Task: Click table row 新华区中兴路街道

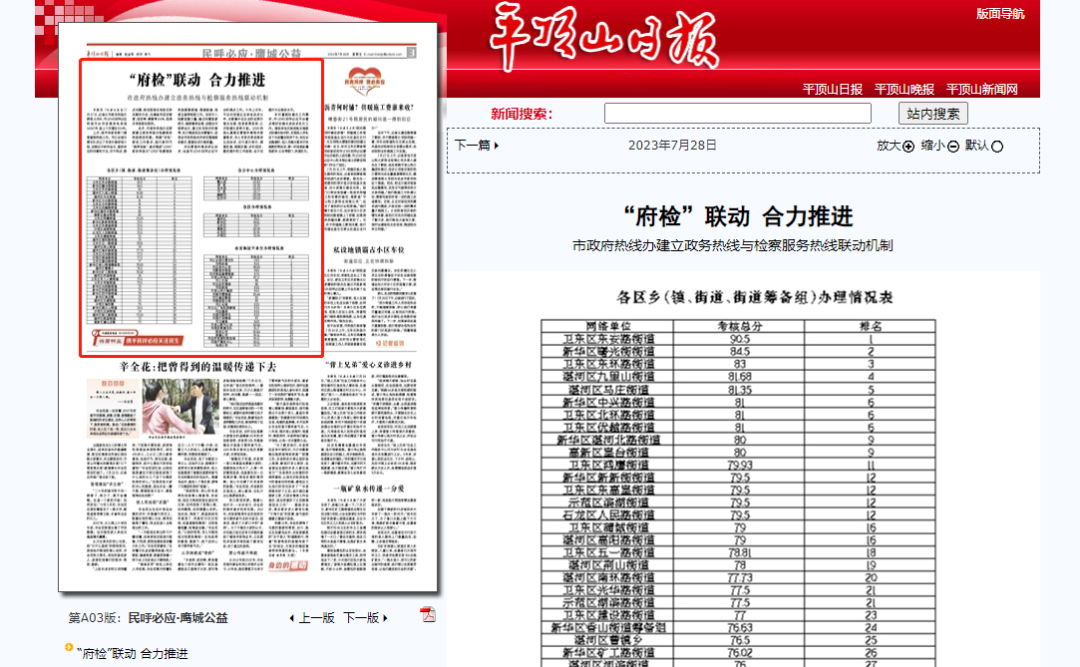Action: 738,402
